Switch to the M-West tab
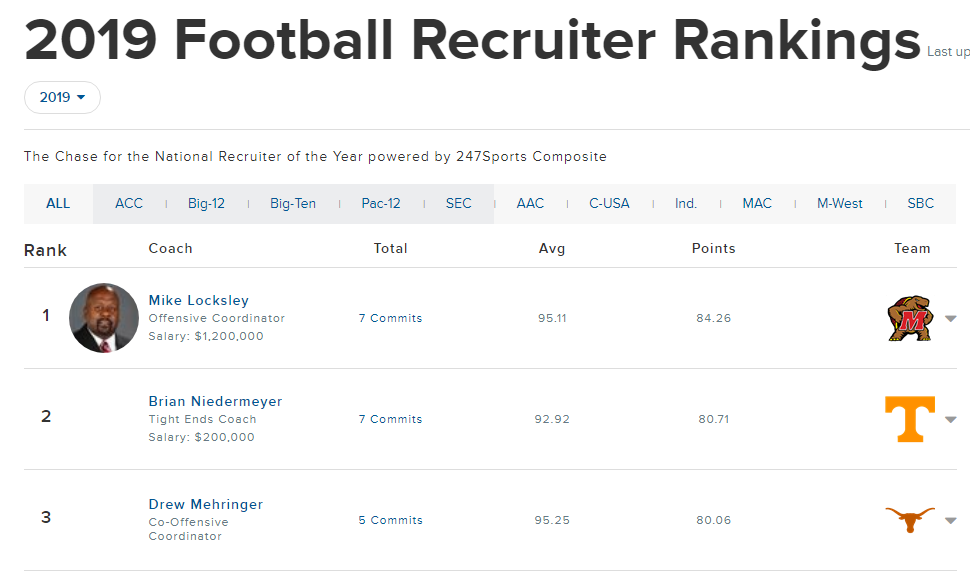970x572 pixels. [x=840, y=203]
